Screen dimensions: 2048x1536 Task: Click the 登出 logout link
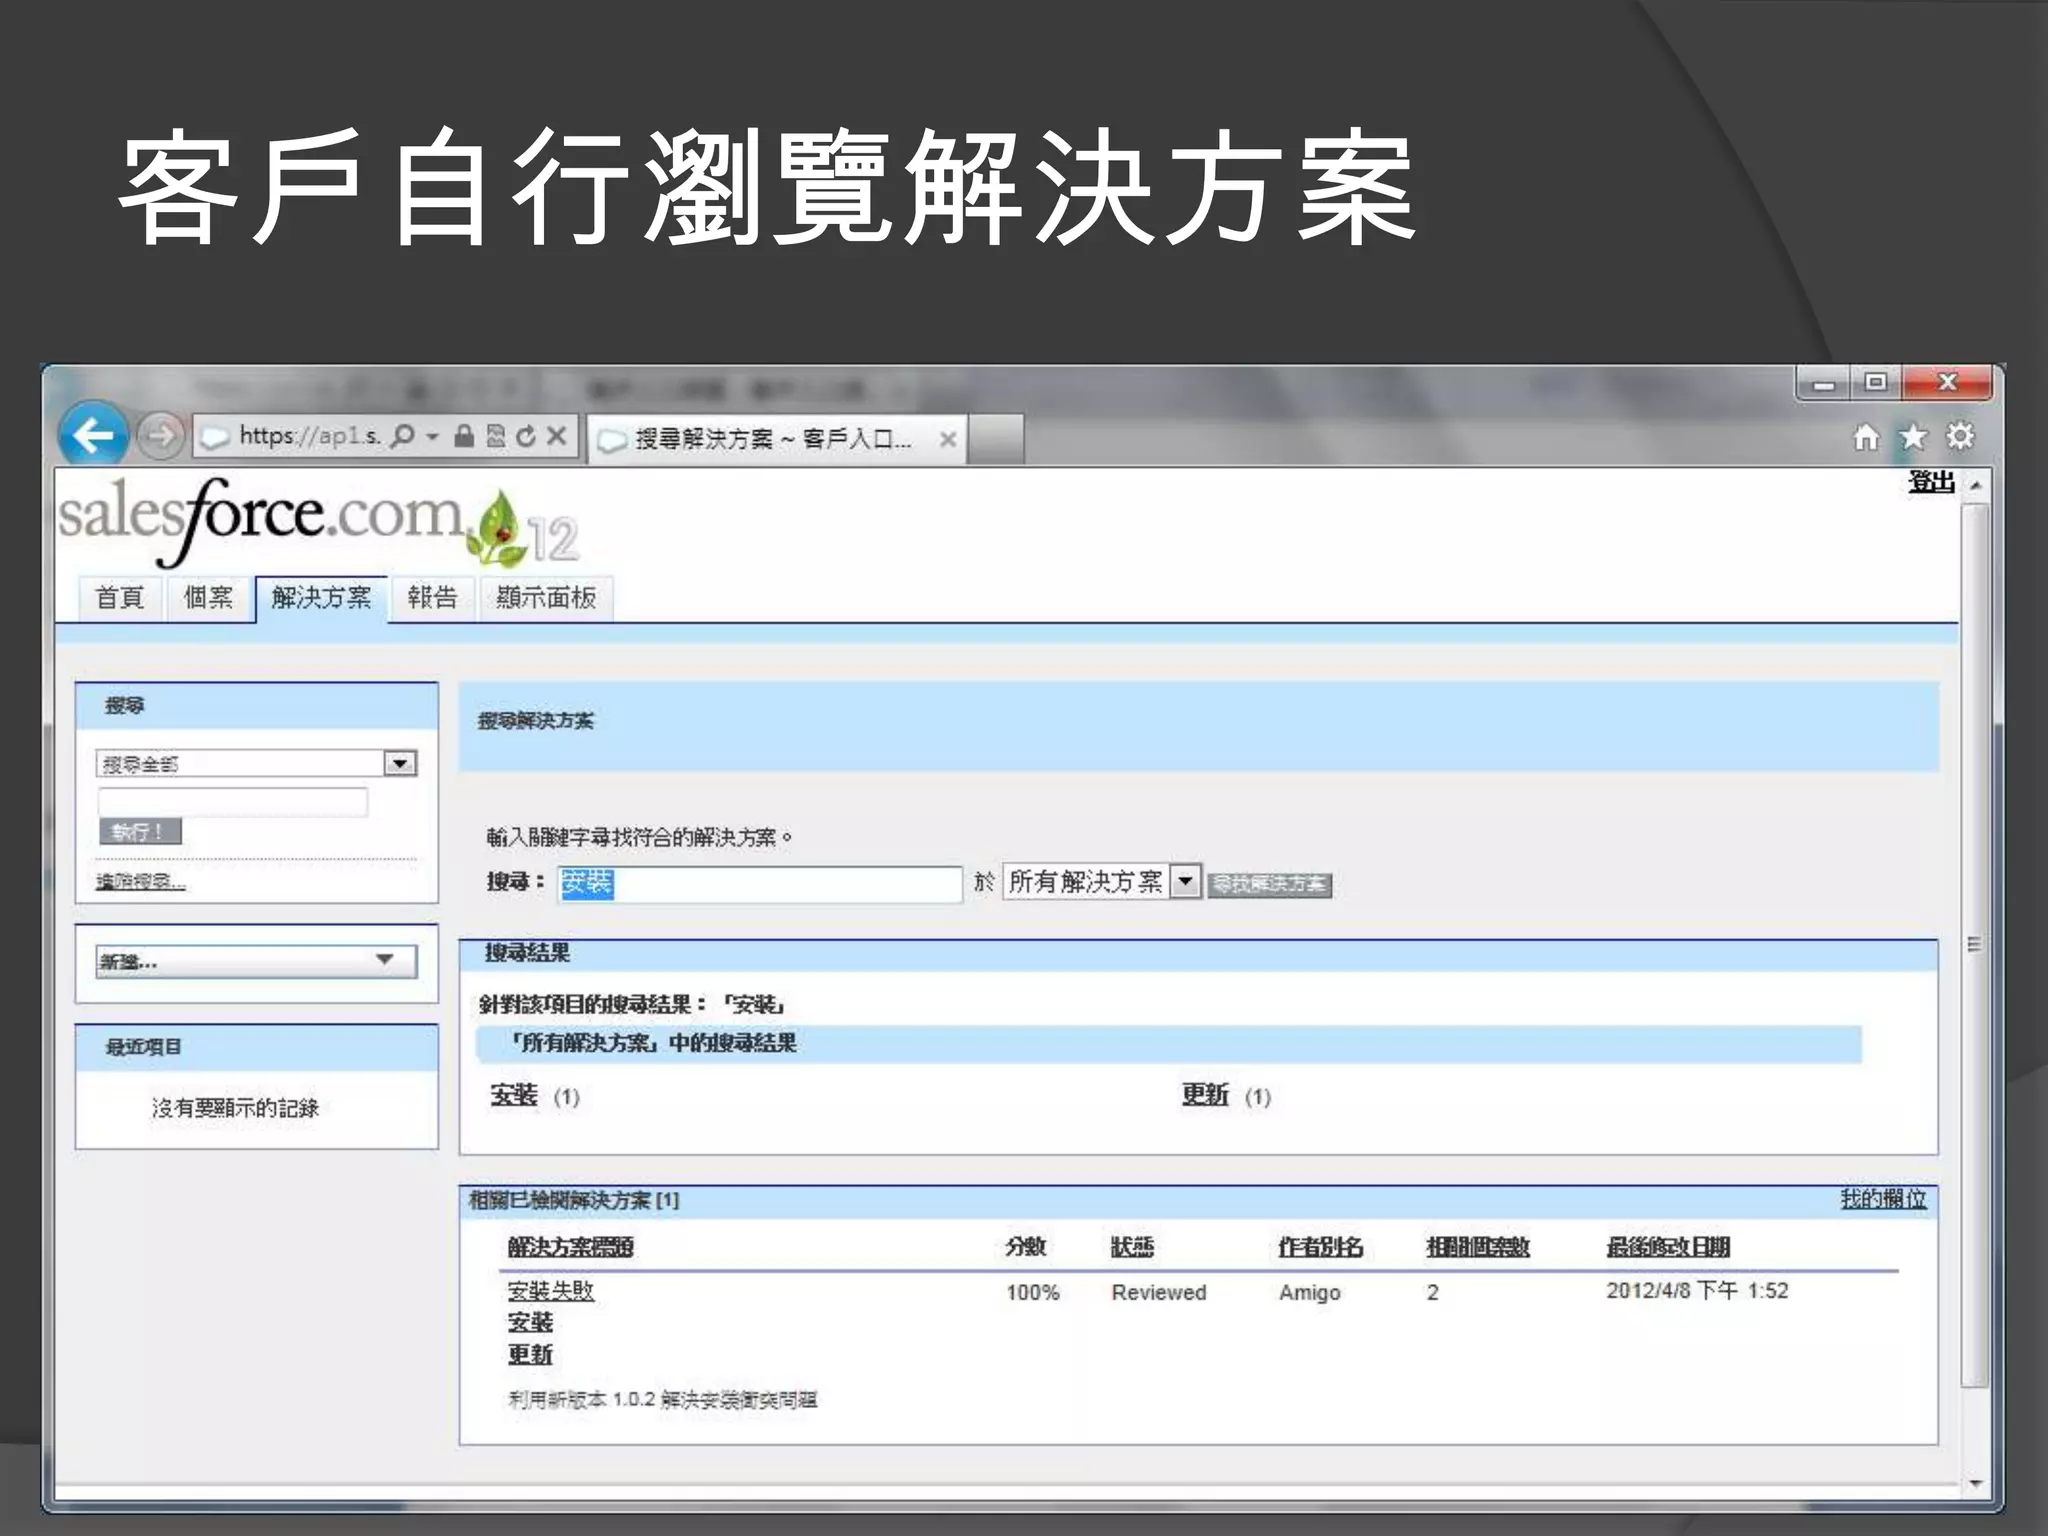click(1931, 482)
